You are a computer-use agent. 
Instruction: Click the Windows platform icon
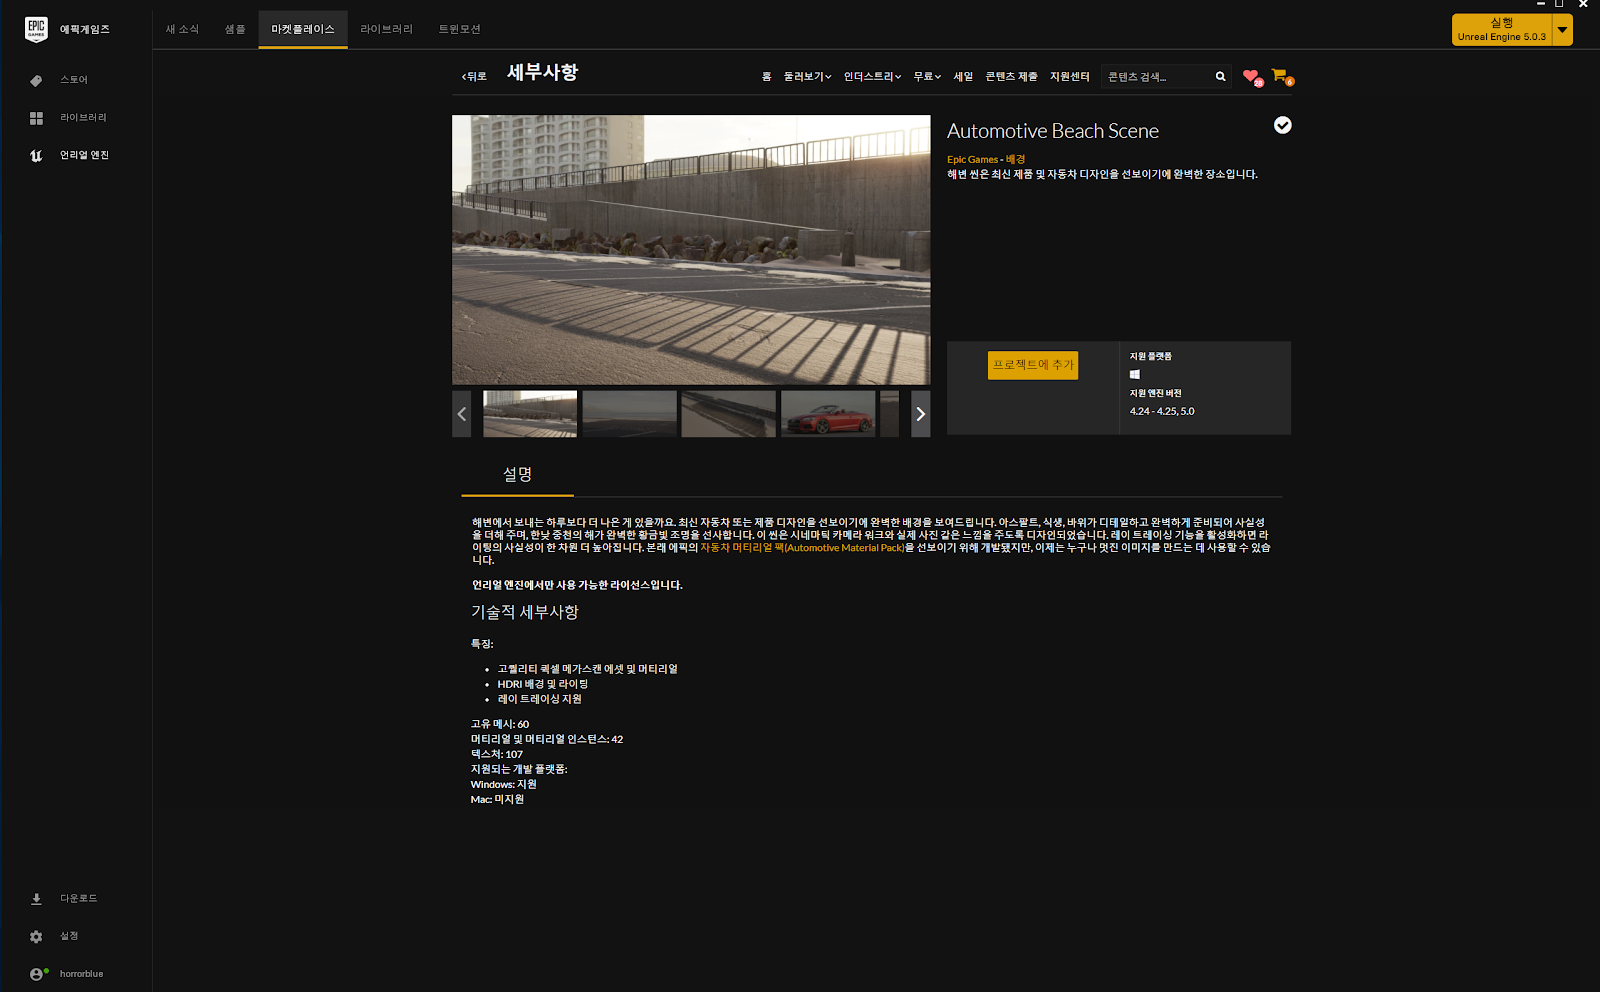pos(1135,374)
